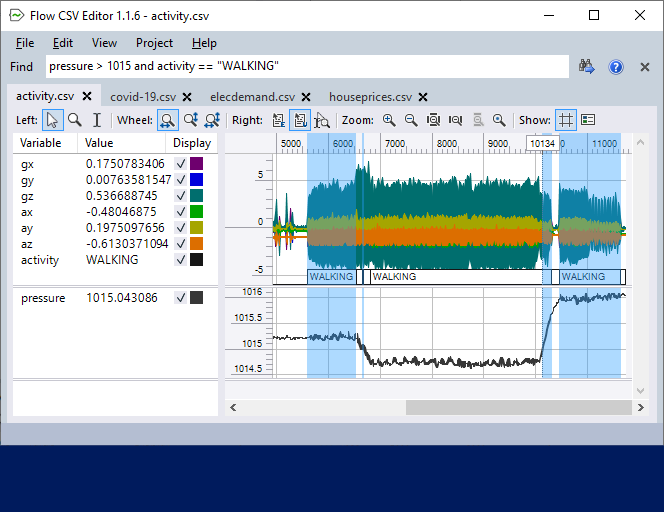
Task: Click the greyed zoom fit vertical icon
Action: click(x=478, y=120)
